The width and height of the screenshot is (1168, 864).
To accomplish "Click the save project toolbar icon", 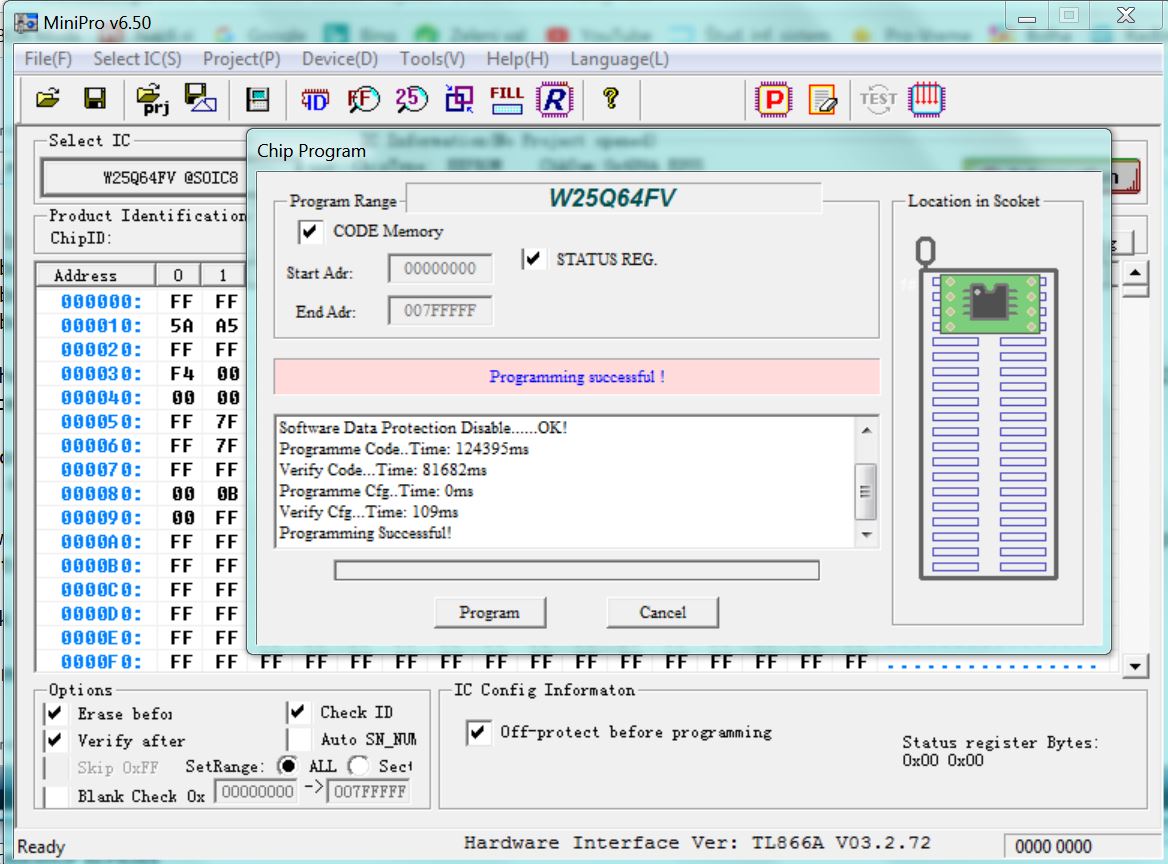I will [200, 98].
